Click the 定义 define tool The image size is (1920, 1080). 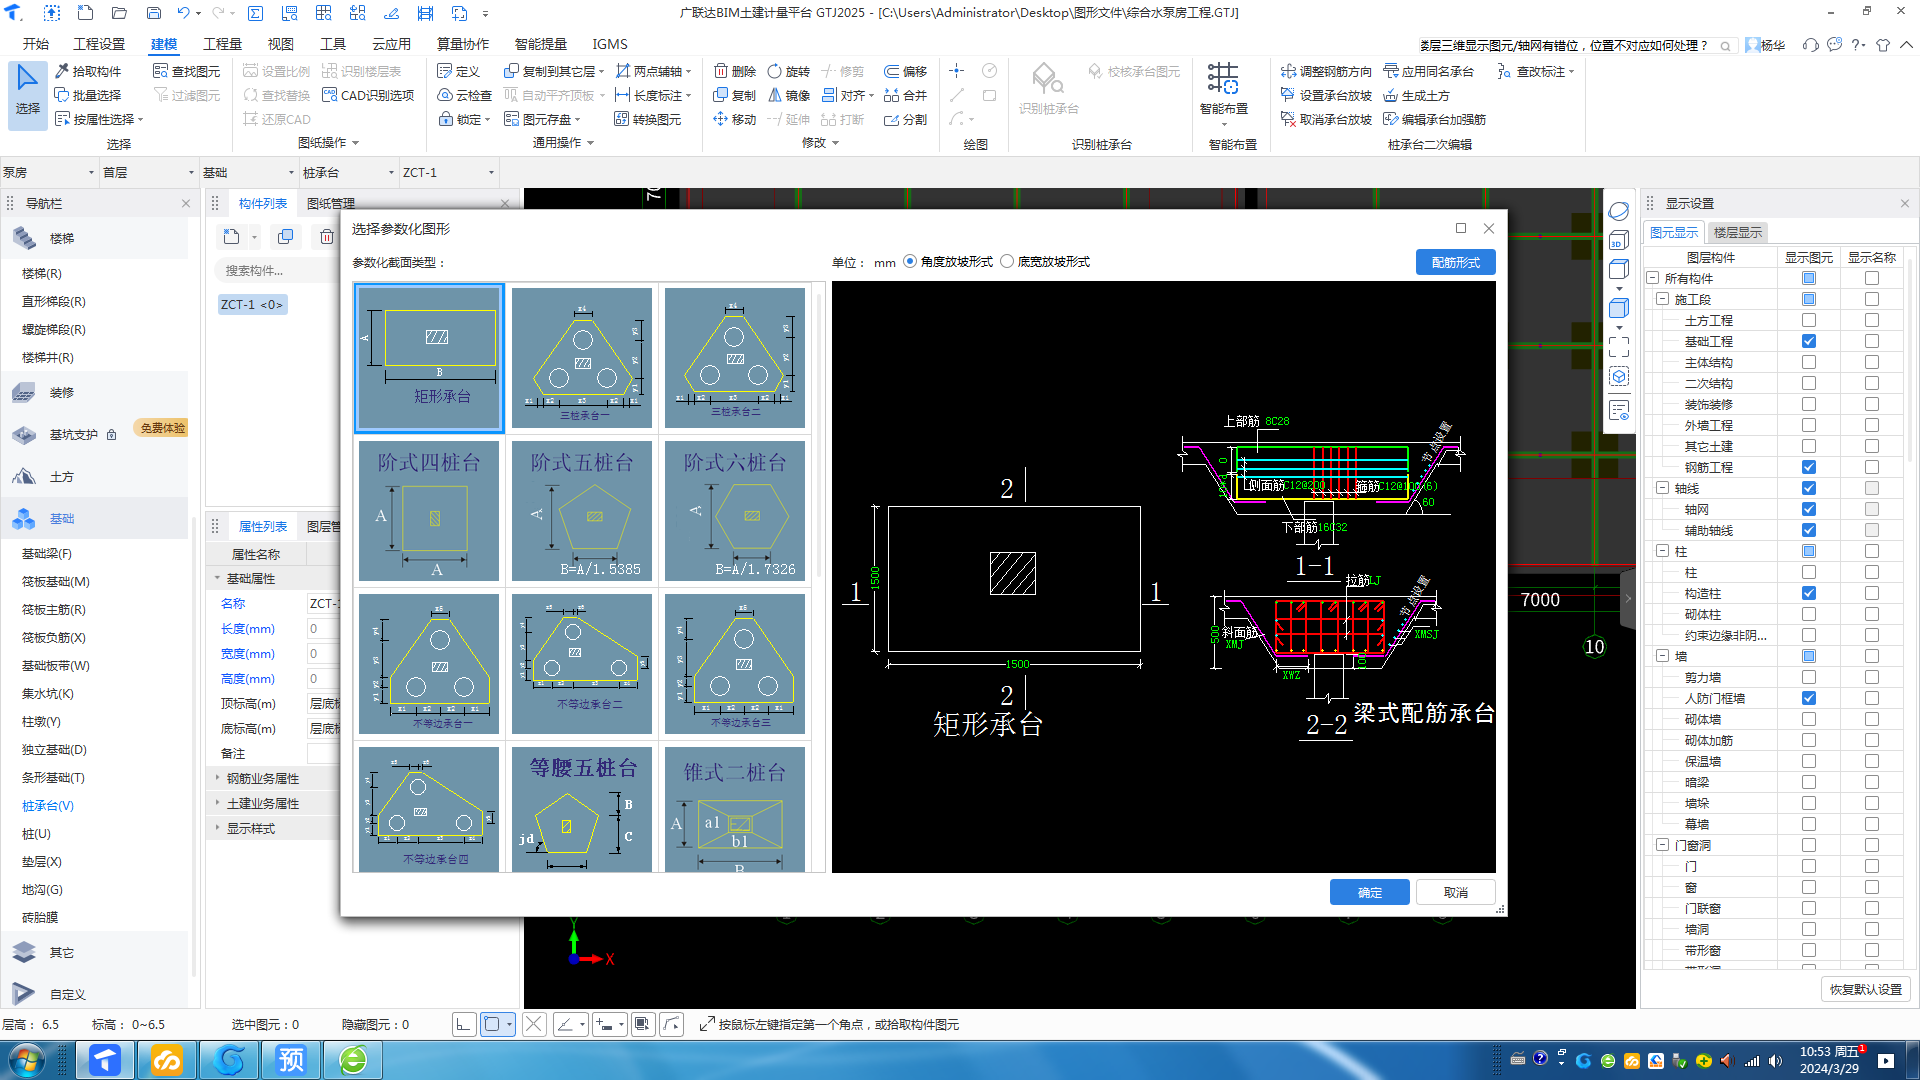pyautogui.click(x=459, y=71)
